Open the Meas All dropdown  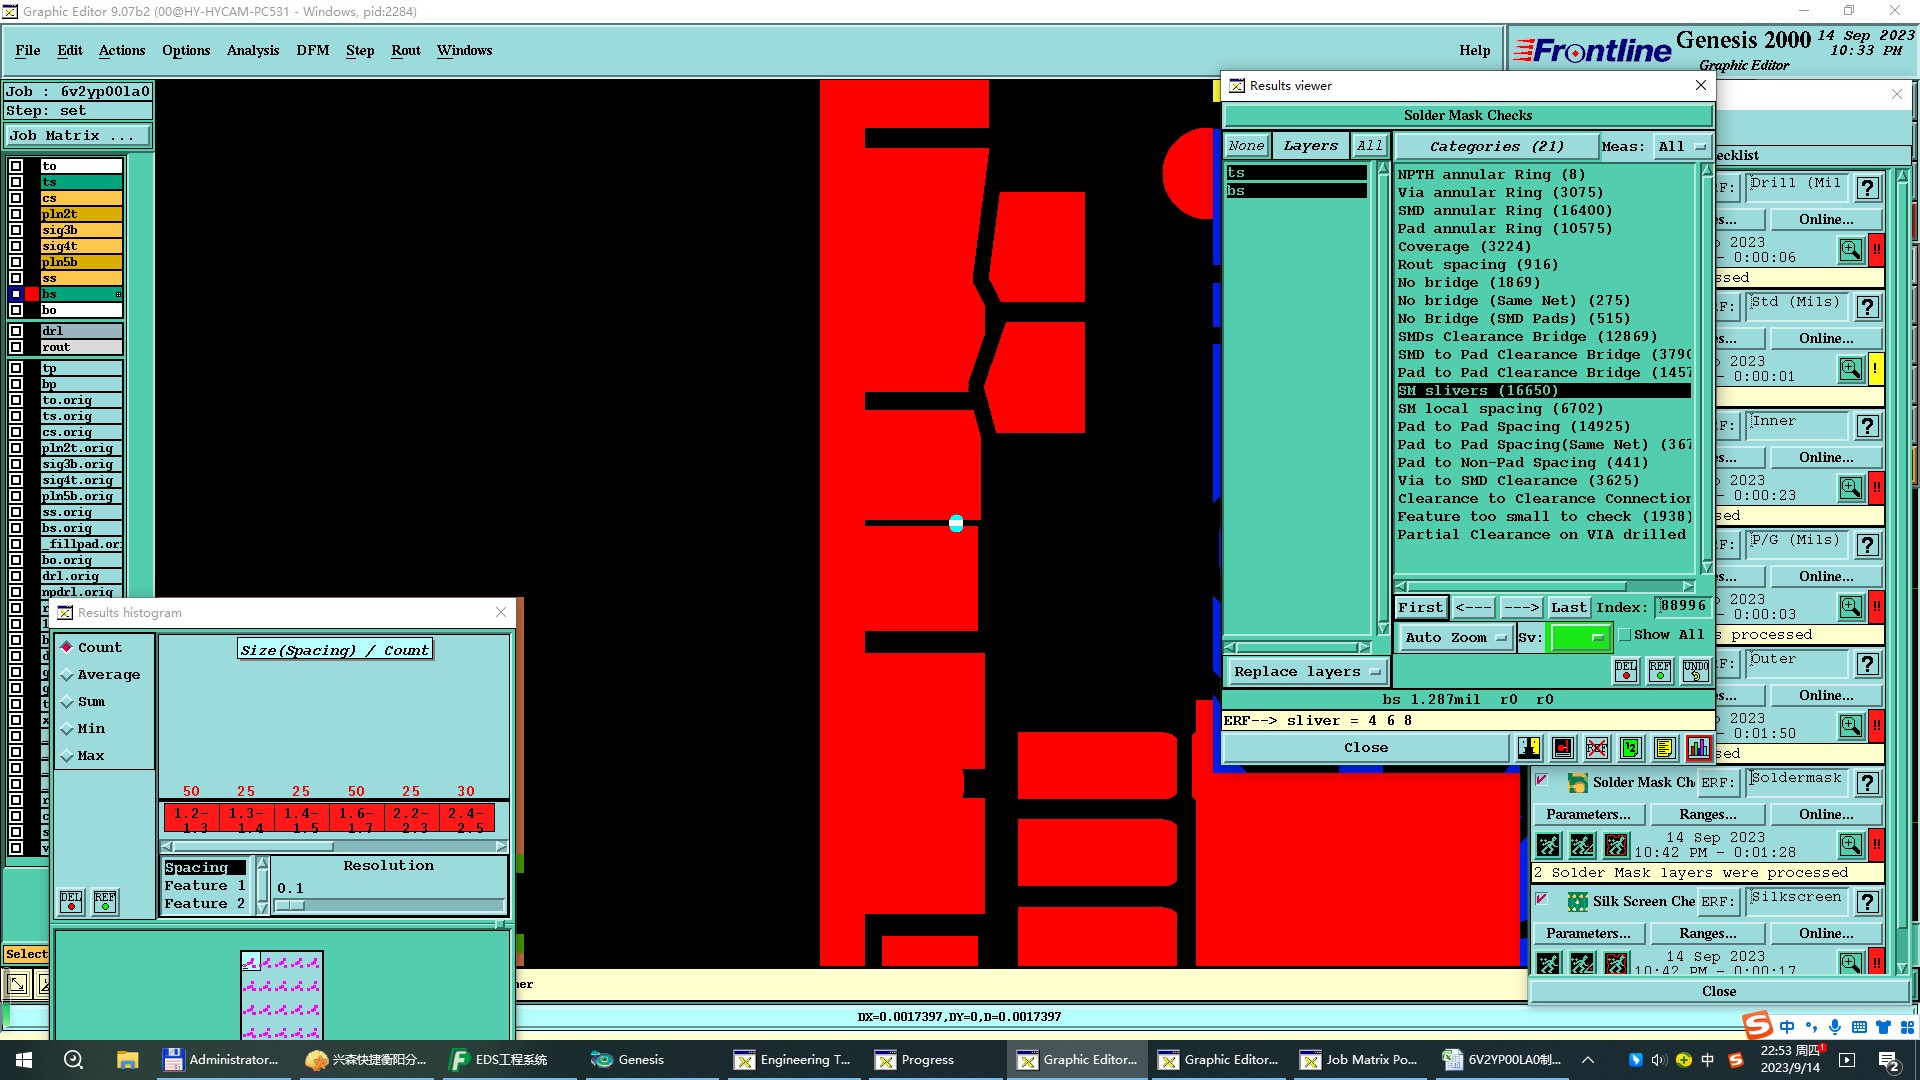[1681, 146]
